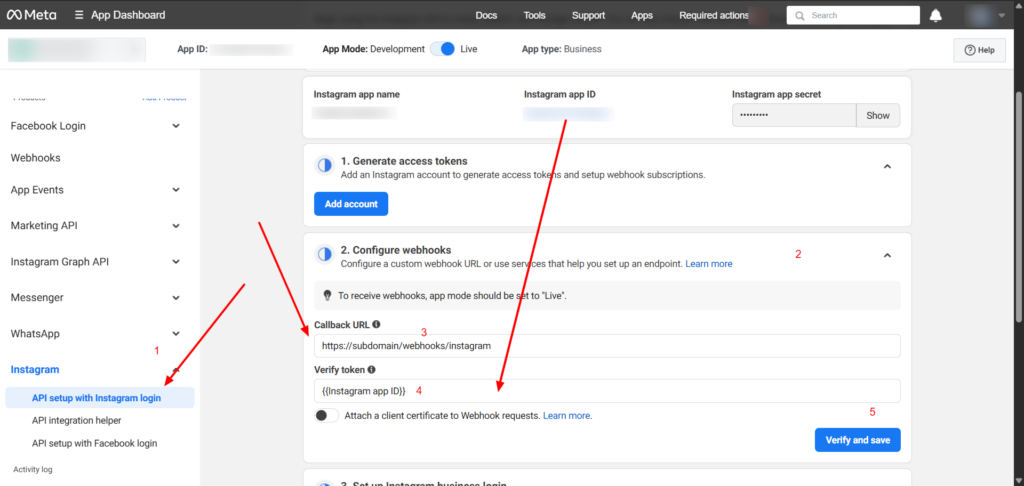Click the Callback URL input field
Image resolution: width=1024 pixels, height=486 pixels.
pos(607,346)
